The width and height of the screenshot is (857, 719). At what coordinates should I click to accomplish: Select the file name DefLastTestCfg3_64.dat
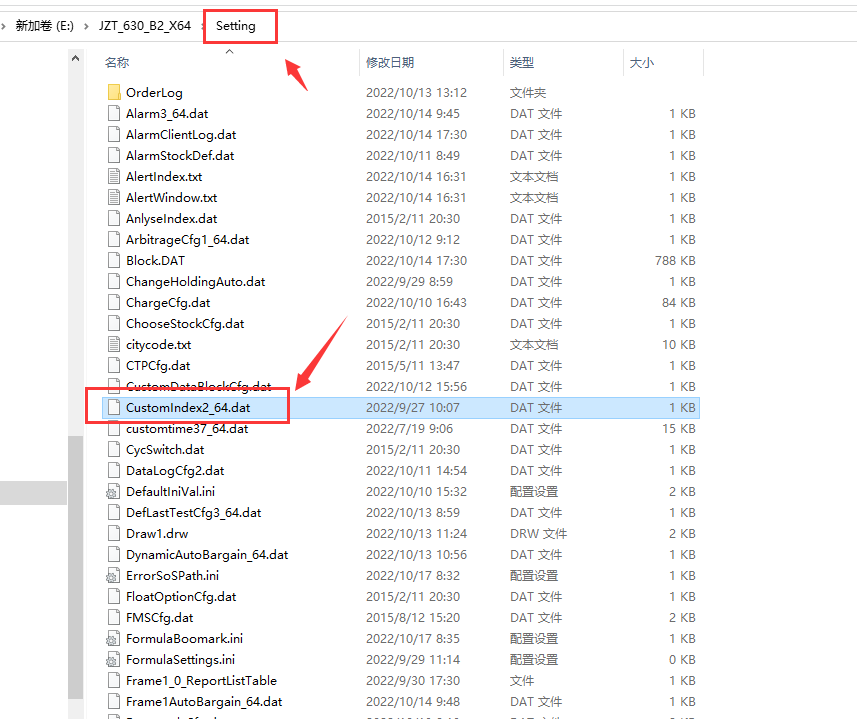click(x=193, y=513)
